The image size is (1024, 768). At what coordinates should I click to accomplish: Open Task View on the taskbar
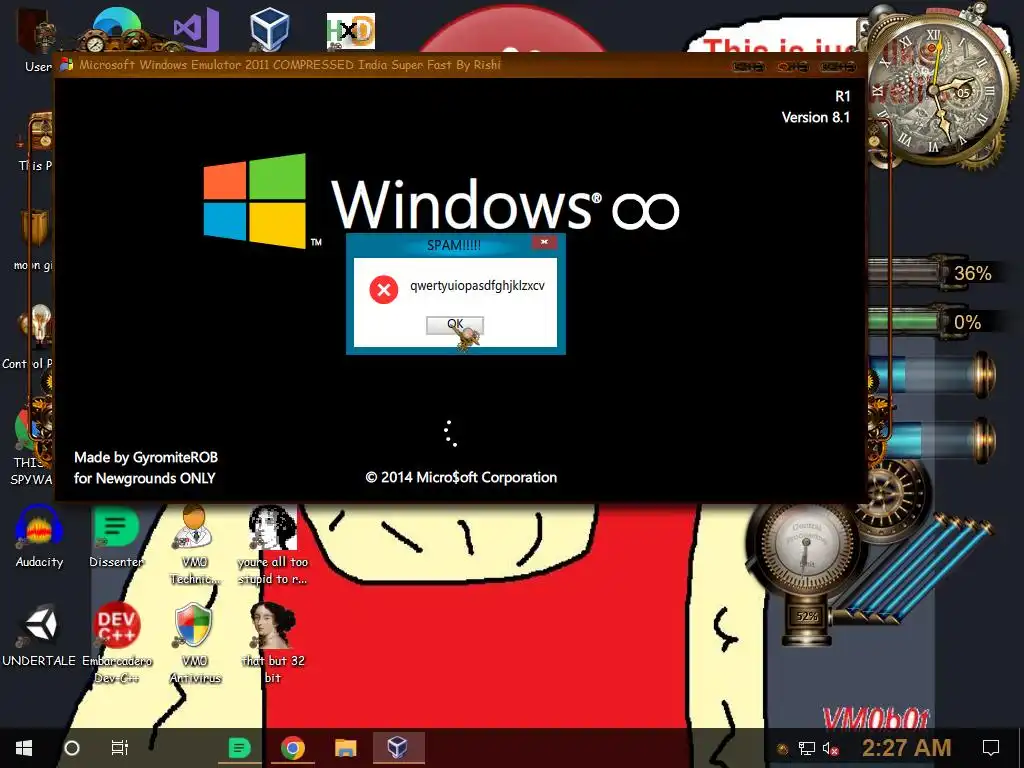[x=120, y=748]
